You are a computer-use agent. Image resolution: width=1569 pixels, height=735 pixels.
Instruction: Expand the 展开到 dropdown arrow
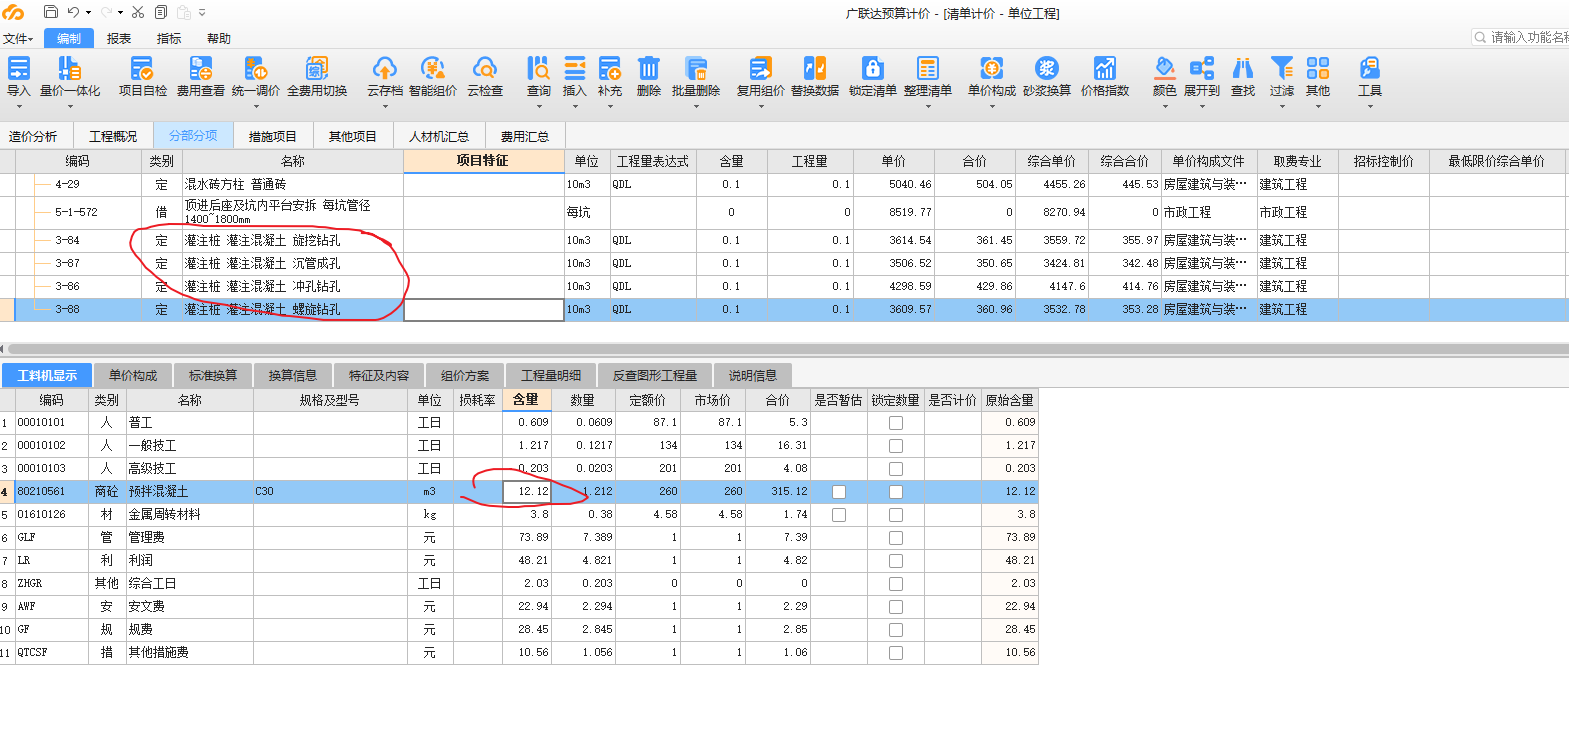coord(1202,106)
